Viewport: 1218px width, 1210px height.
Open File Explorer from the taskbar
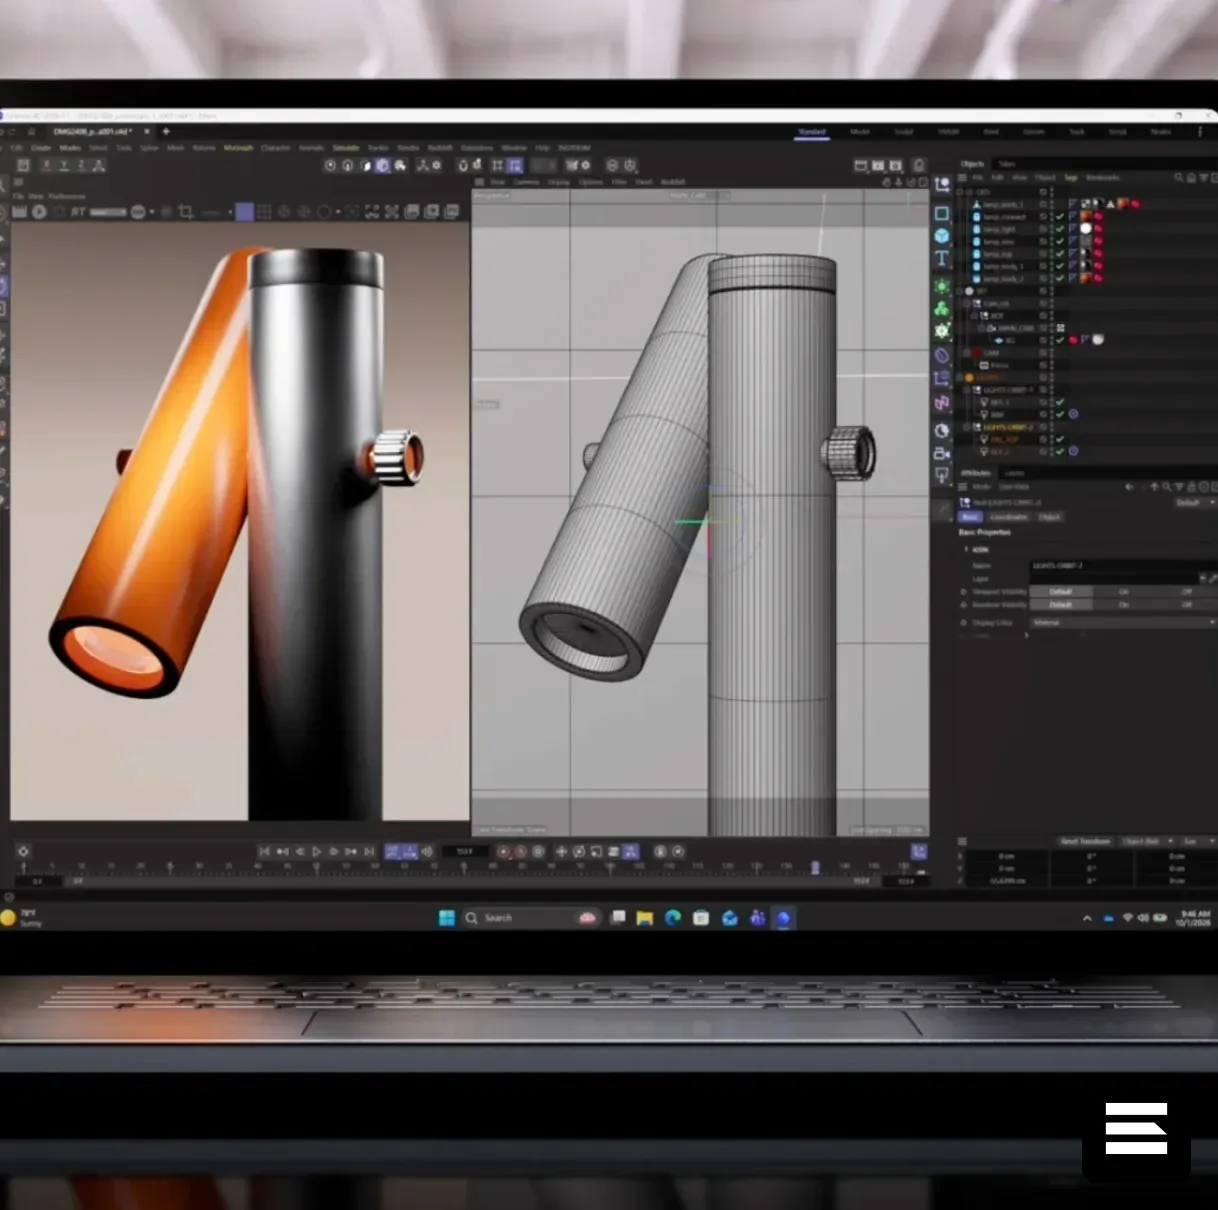pyautogui.click(x=645, y=918)
